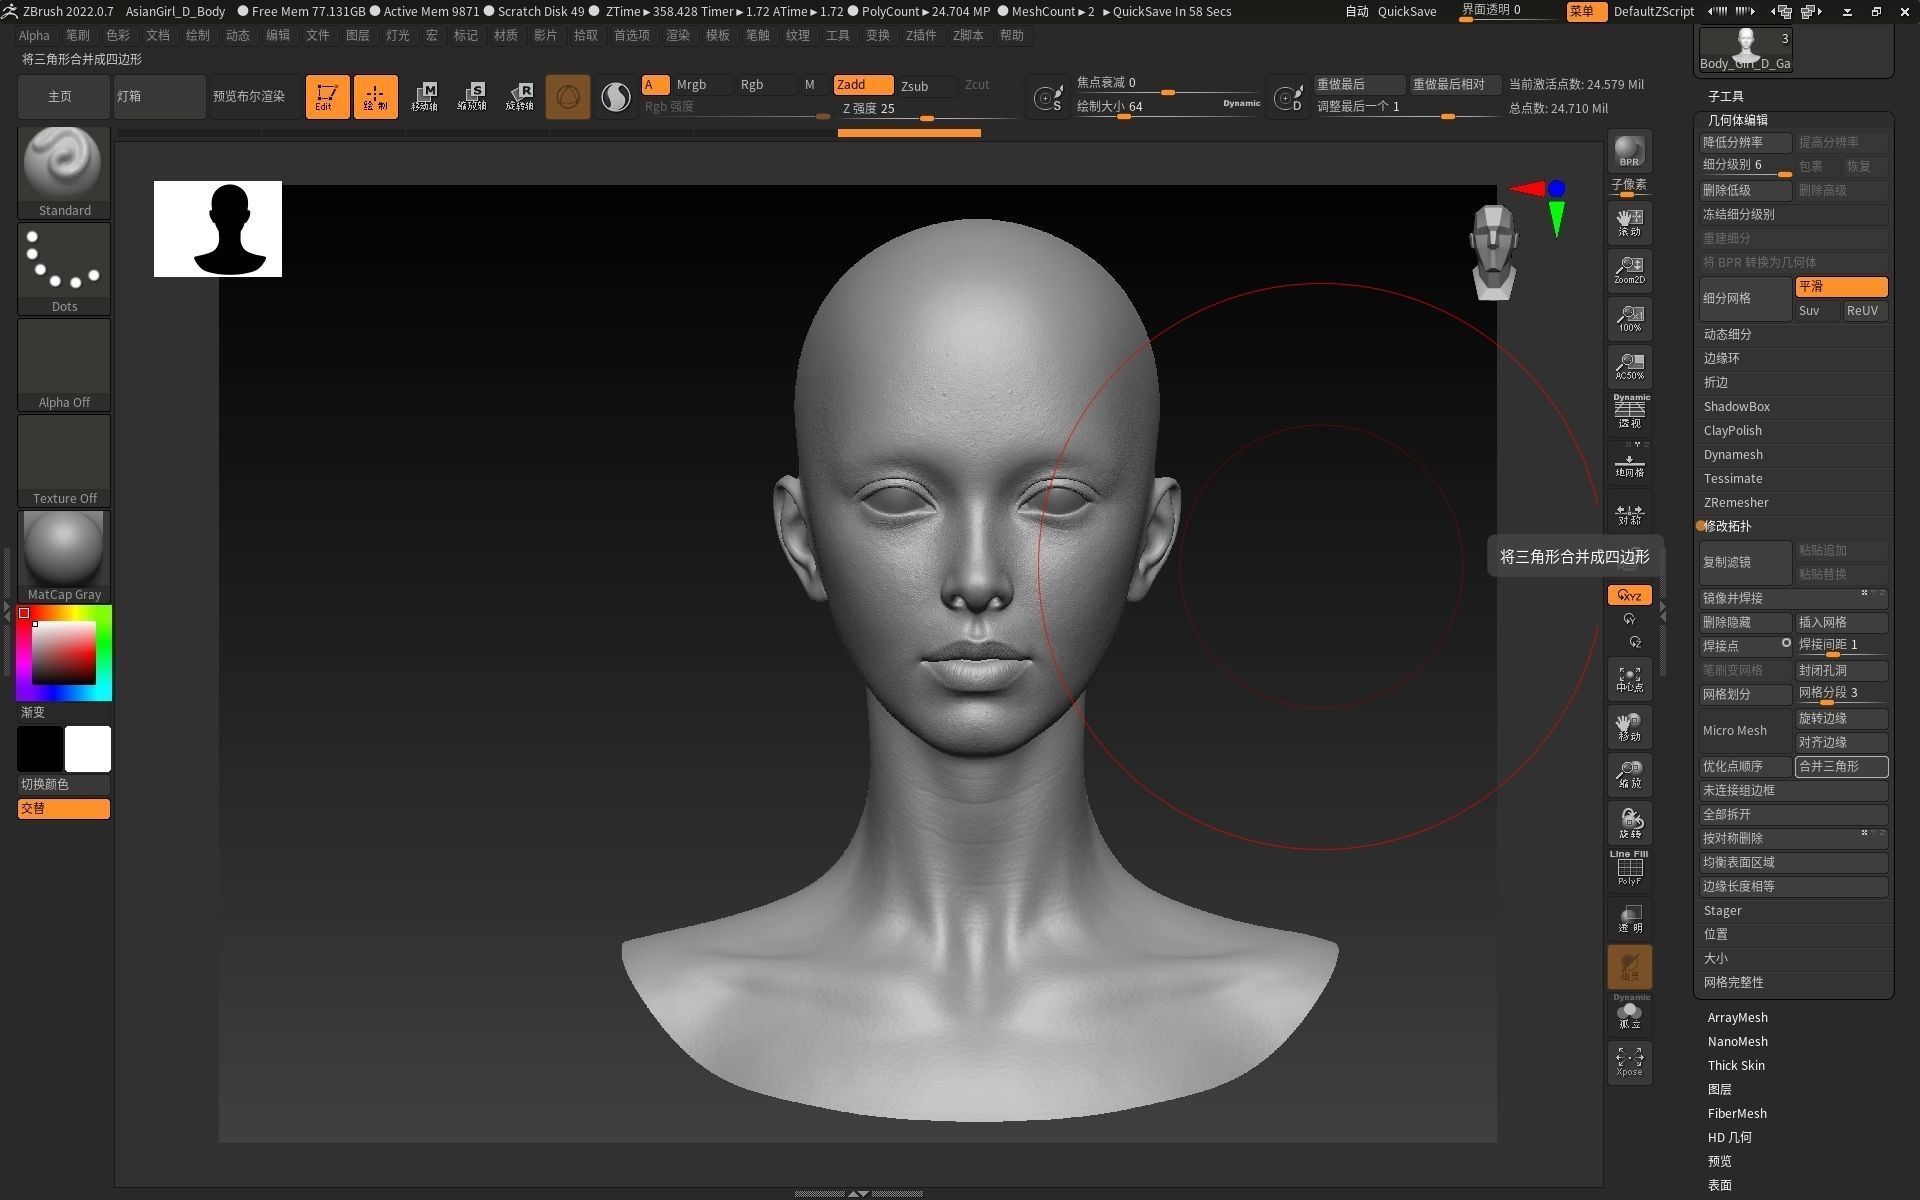The image size is (1920, 1200).
Task: Click the Zoom 3D (缩放) view icon
Action: coord(1629,775)
